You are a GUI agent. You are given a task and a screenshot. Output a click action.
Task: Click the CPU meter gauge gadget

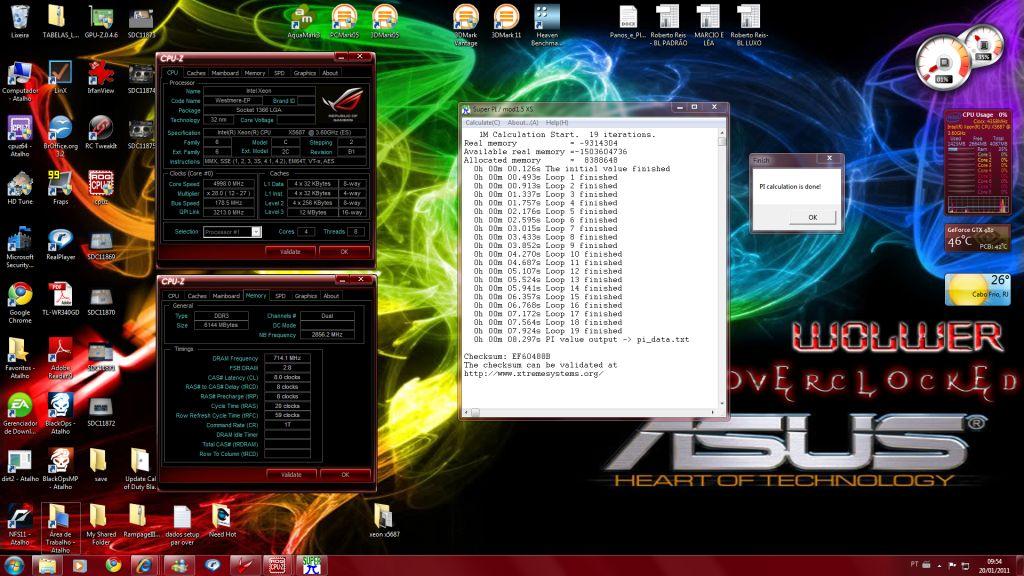(x=959, y=57)
